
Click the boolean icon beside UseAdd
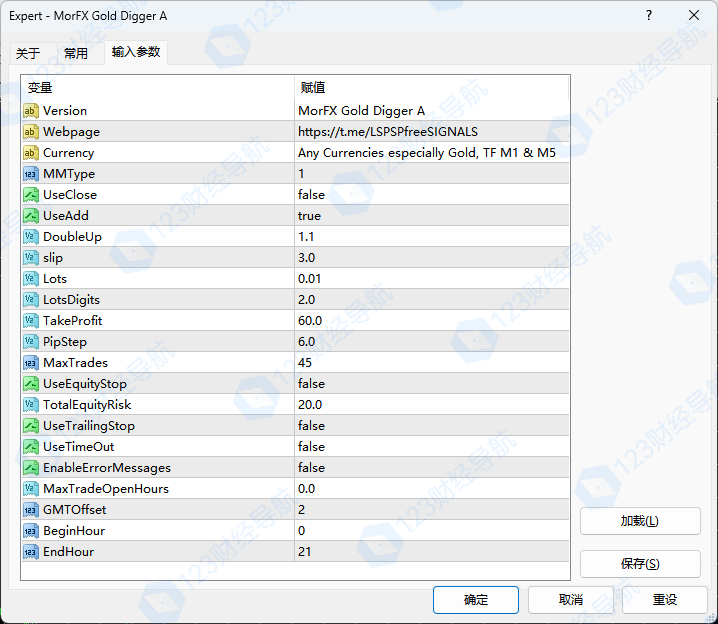tap(31, 216)
